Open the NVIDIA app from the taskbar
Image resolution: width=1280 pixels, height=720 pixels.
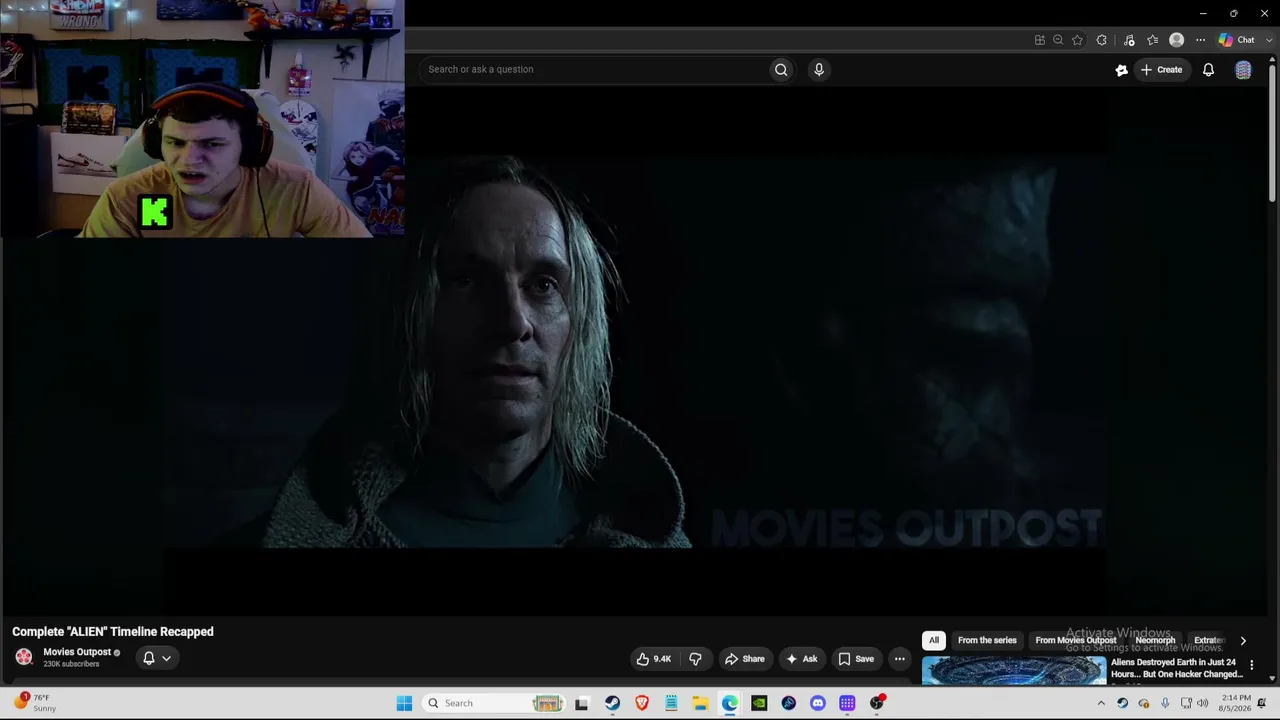pyautogui.click(x=759, y=703)
